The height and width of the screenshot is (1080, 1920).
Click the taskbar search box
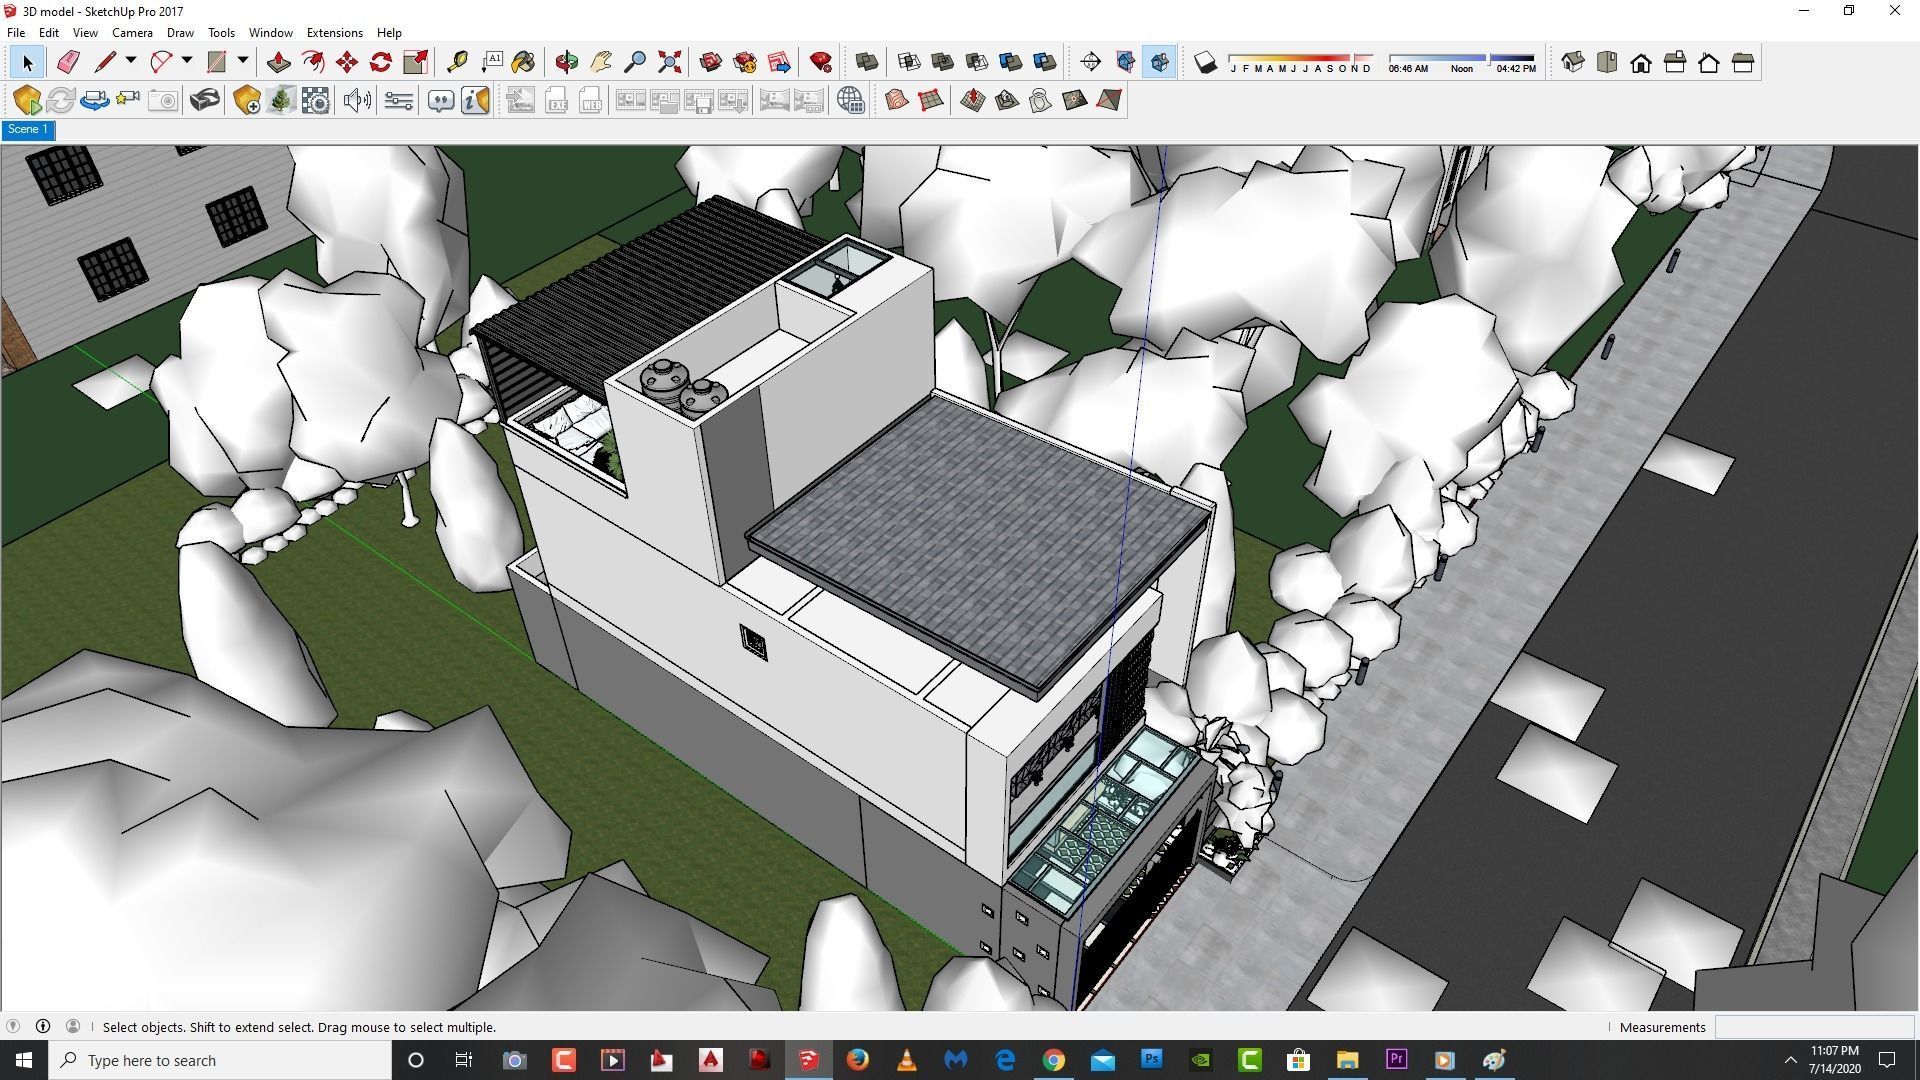[x=220, y=1060]
